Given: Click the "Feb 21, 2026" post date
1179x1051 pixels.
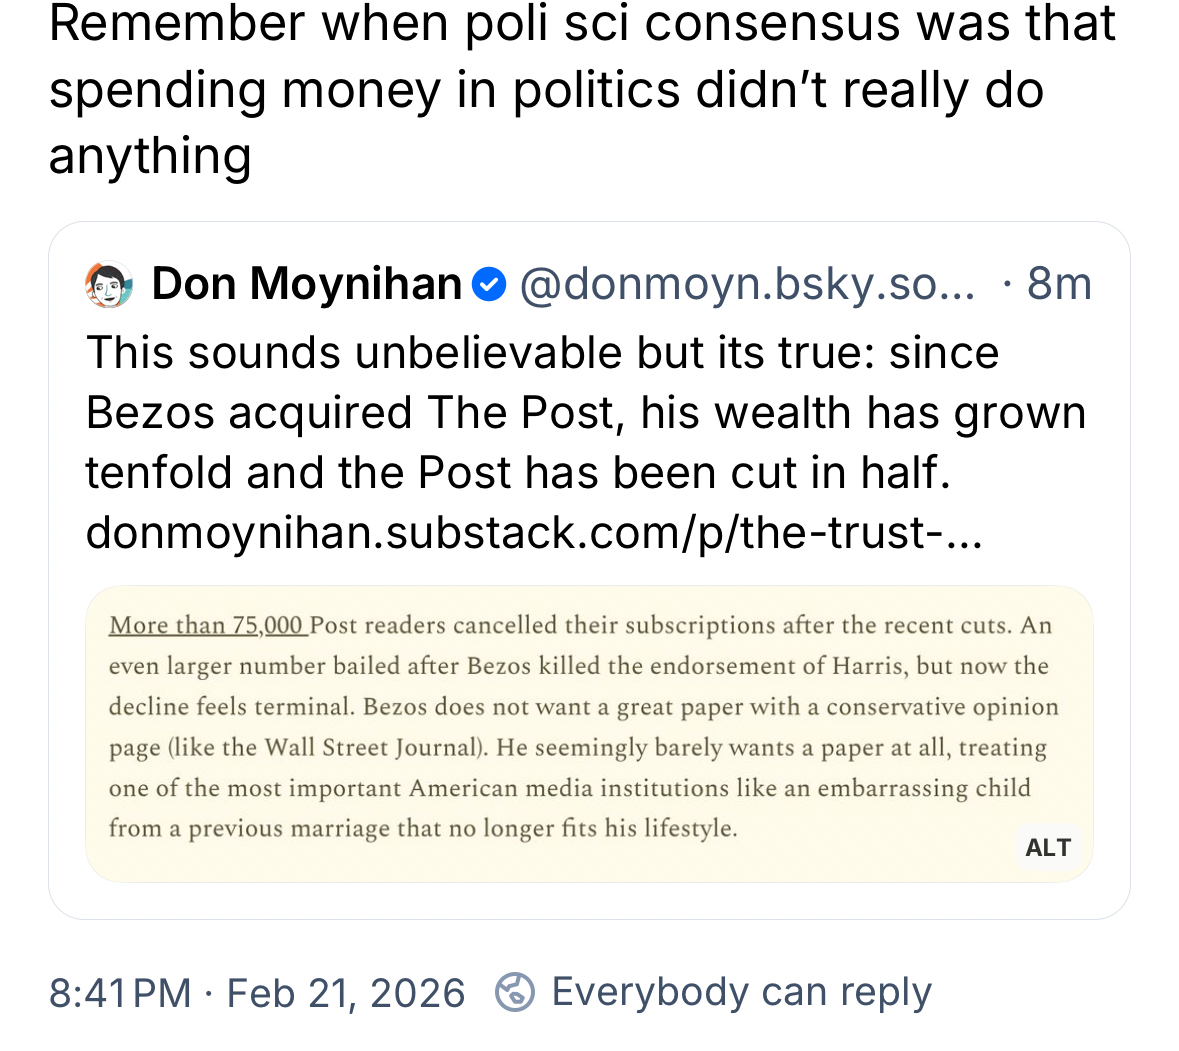Looking at the screenshot, I should (x=346, y=993).
